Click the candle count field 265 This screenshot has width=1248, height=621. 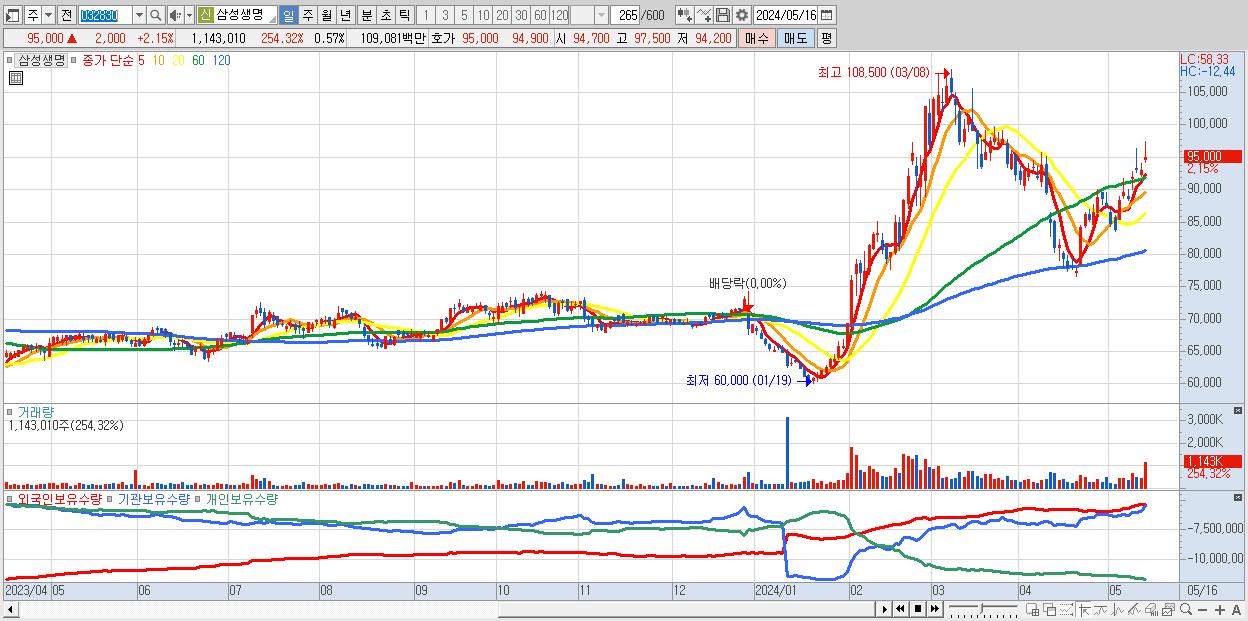click(x=625, y=15)
